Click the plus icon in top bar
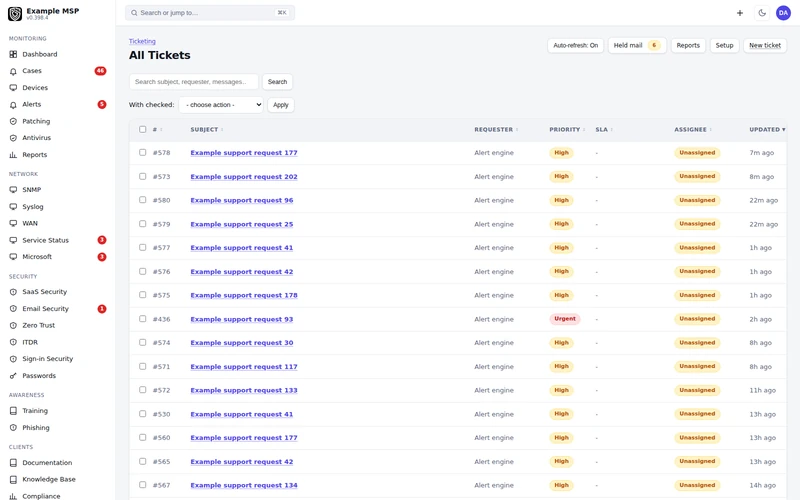This screenshot has width=800, height=500. [740, 13]
